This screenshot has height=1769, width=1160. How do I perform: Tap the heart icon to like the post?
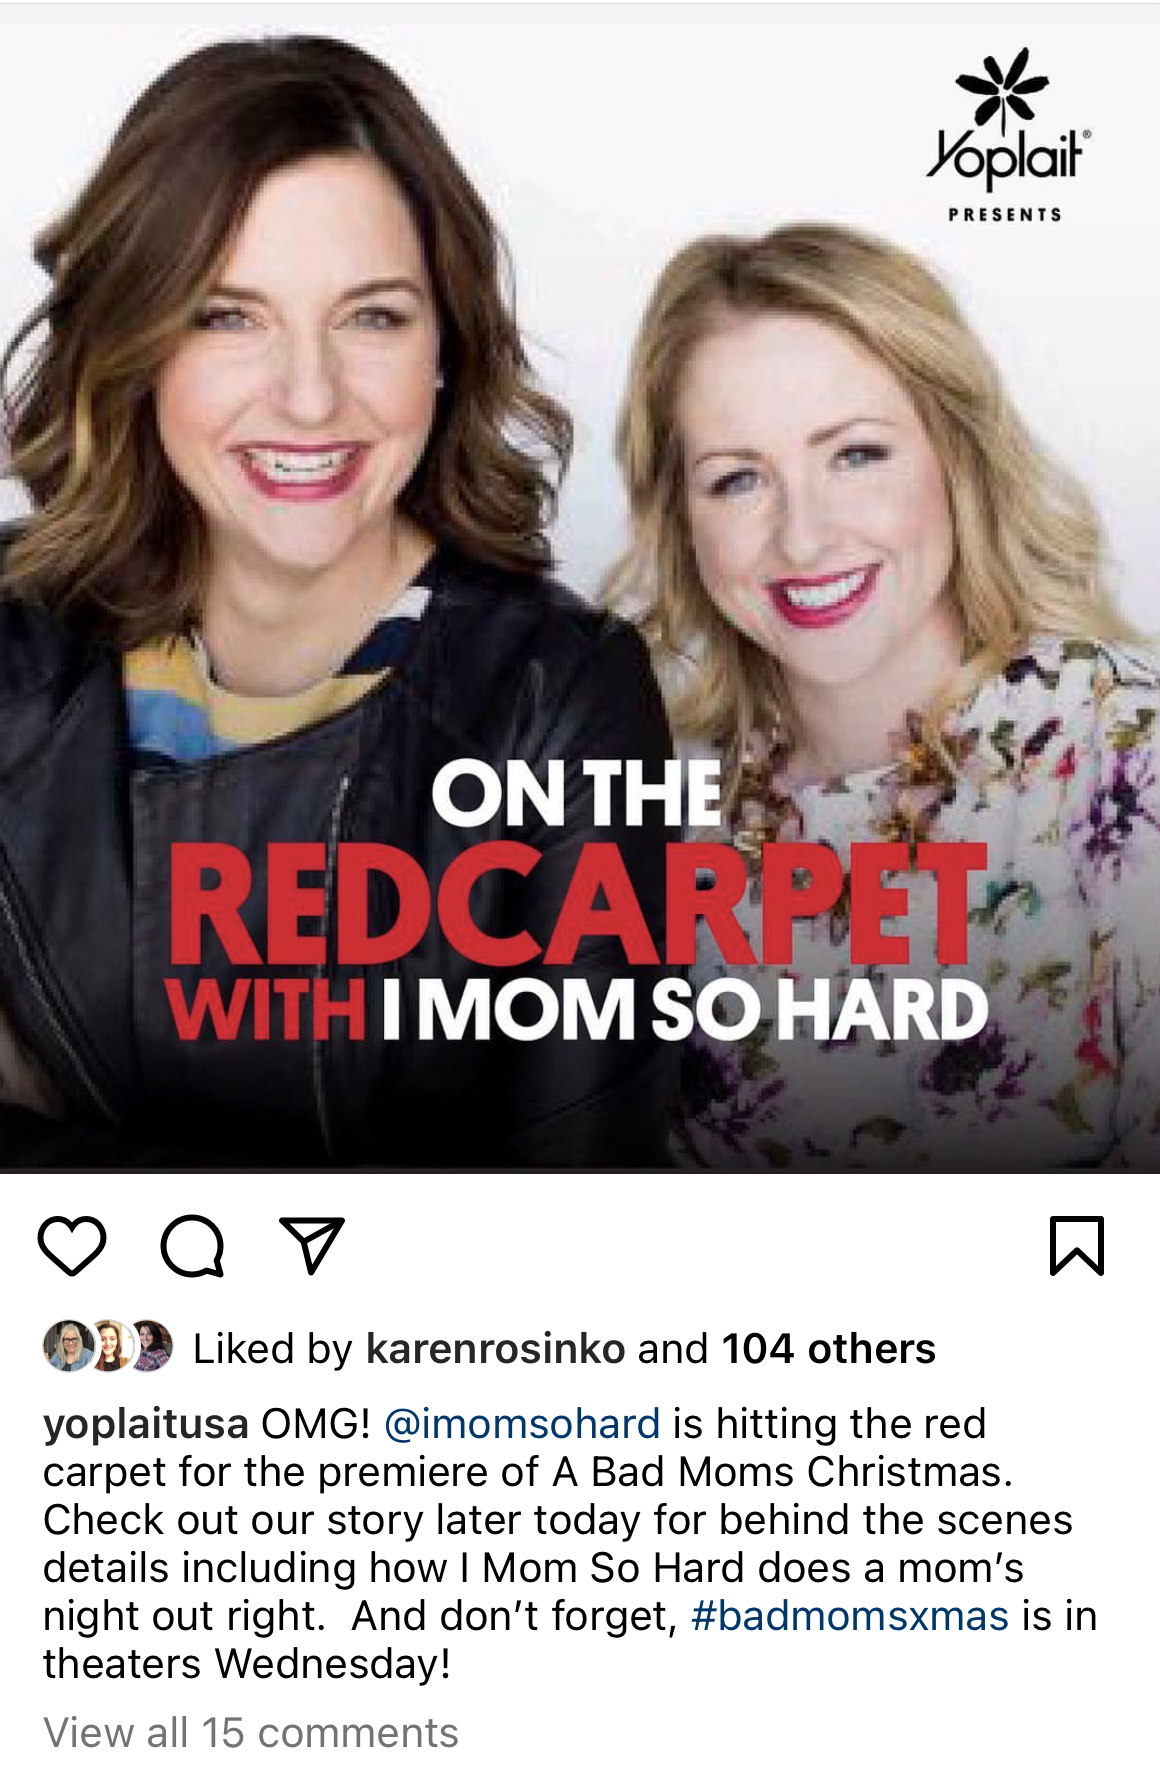tap(72, 1246)
